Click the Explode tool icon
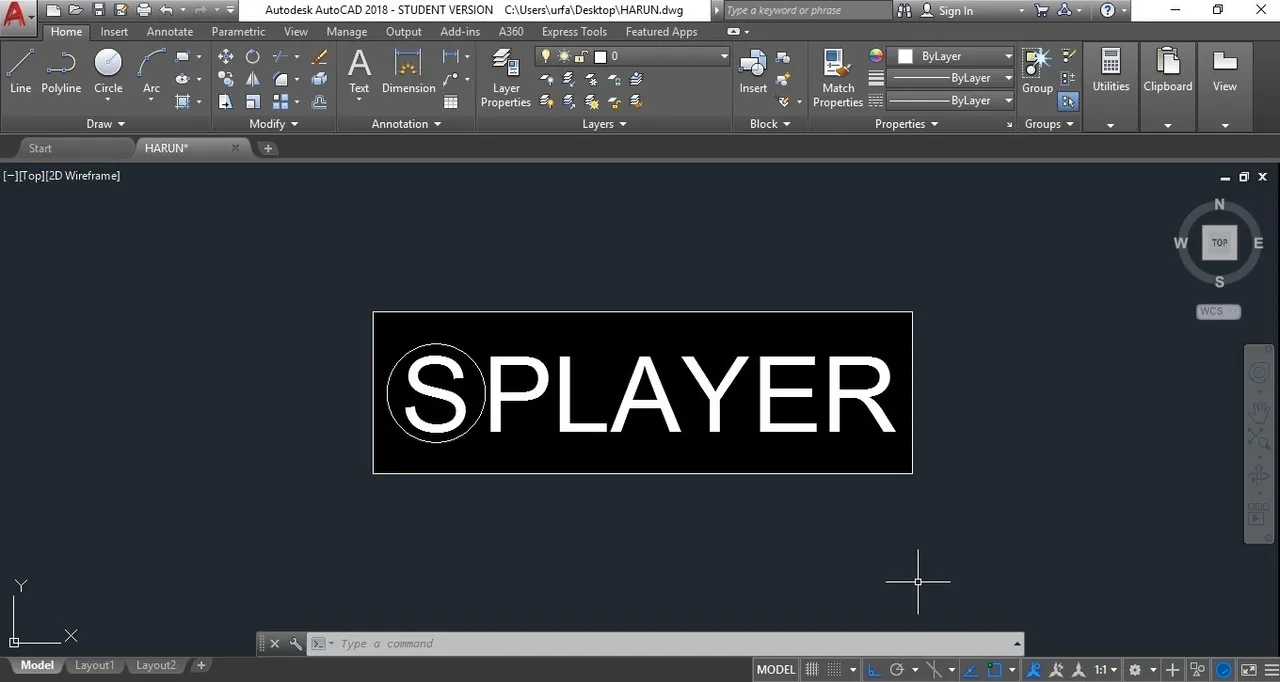Image resolution: width=1280 pixels, height=682 pixels. pos(320,79)
